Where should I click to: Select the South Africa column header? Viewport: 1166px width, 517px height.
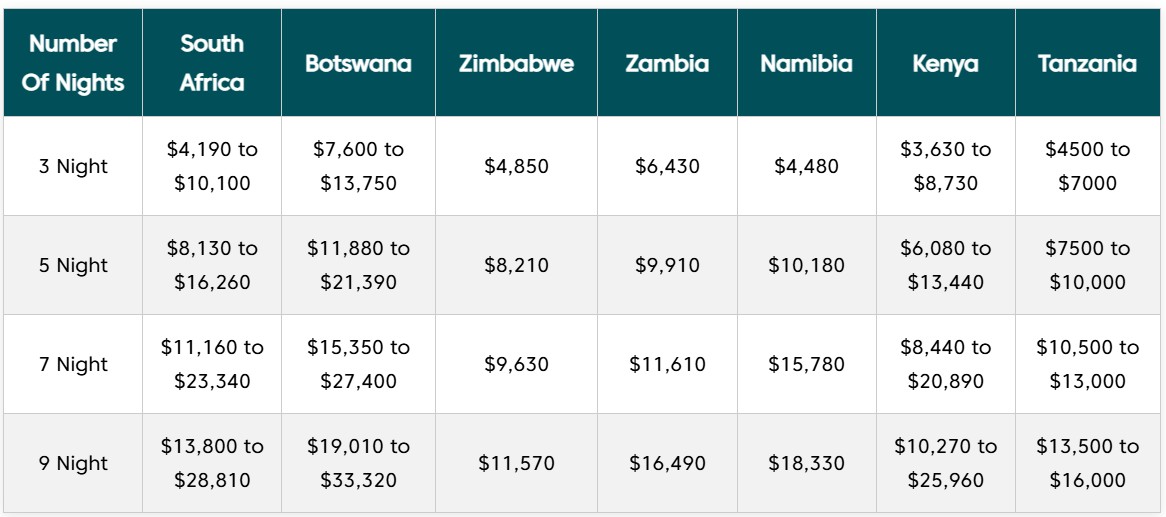pos(212,63)
